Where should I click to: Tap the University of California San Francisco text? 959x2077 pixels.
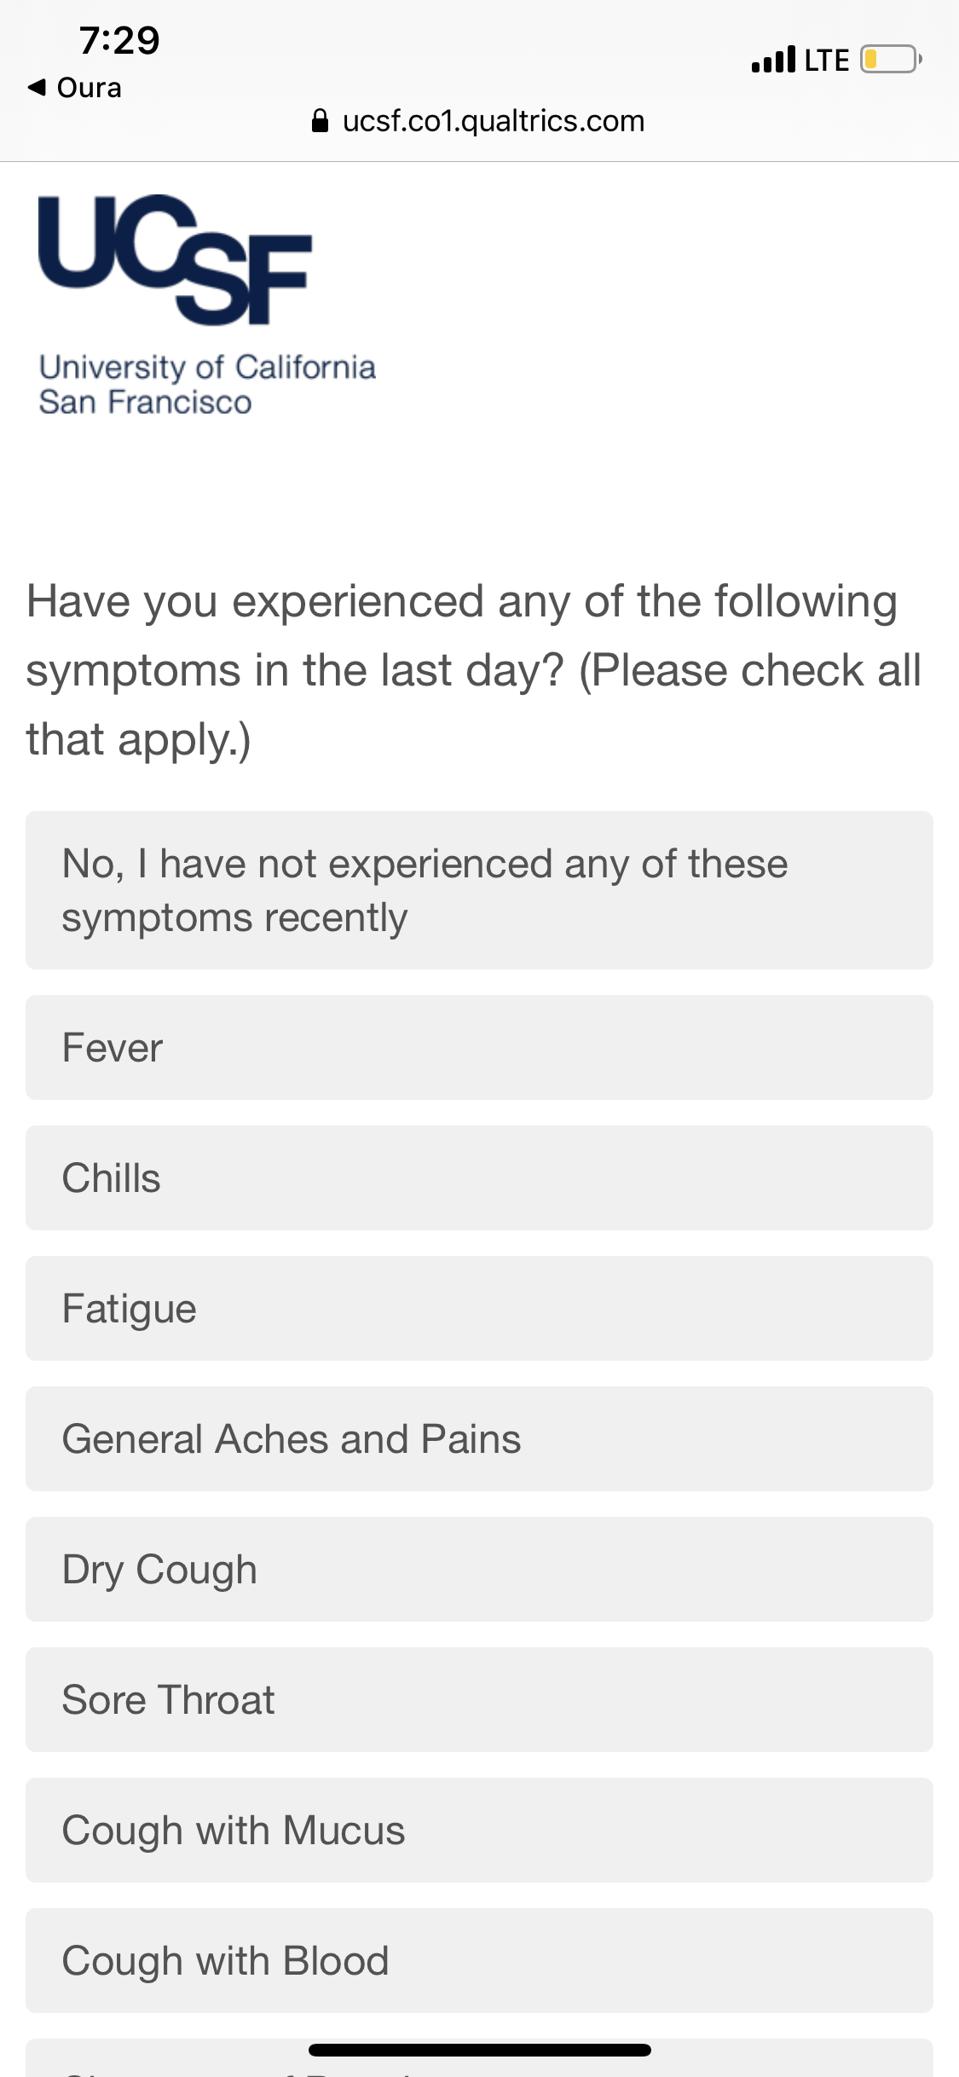[x=207, y=384]
